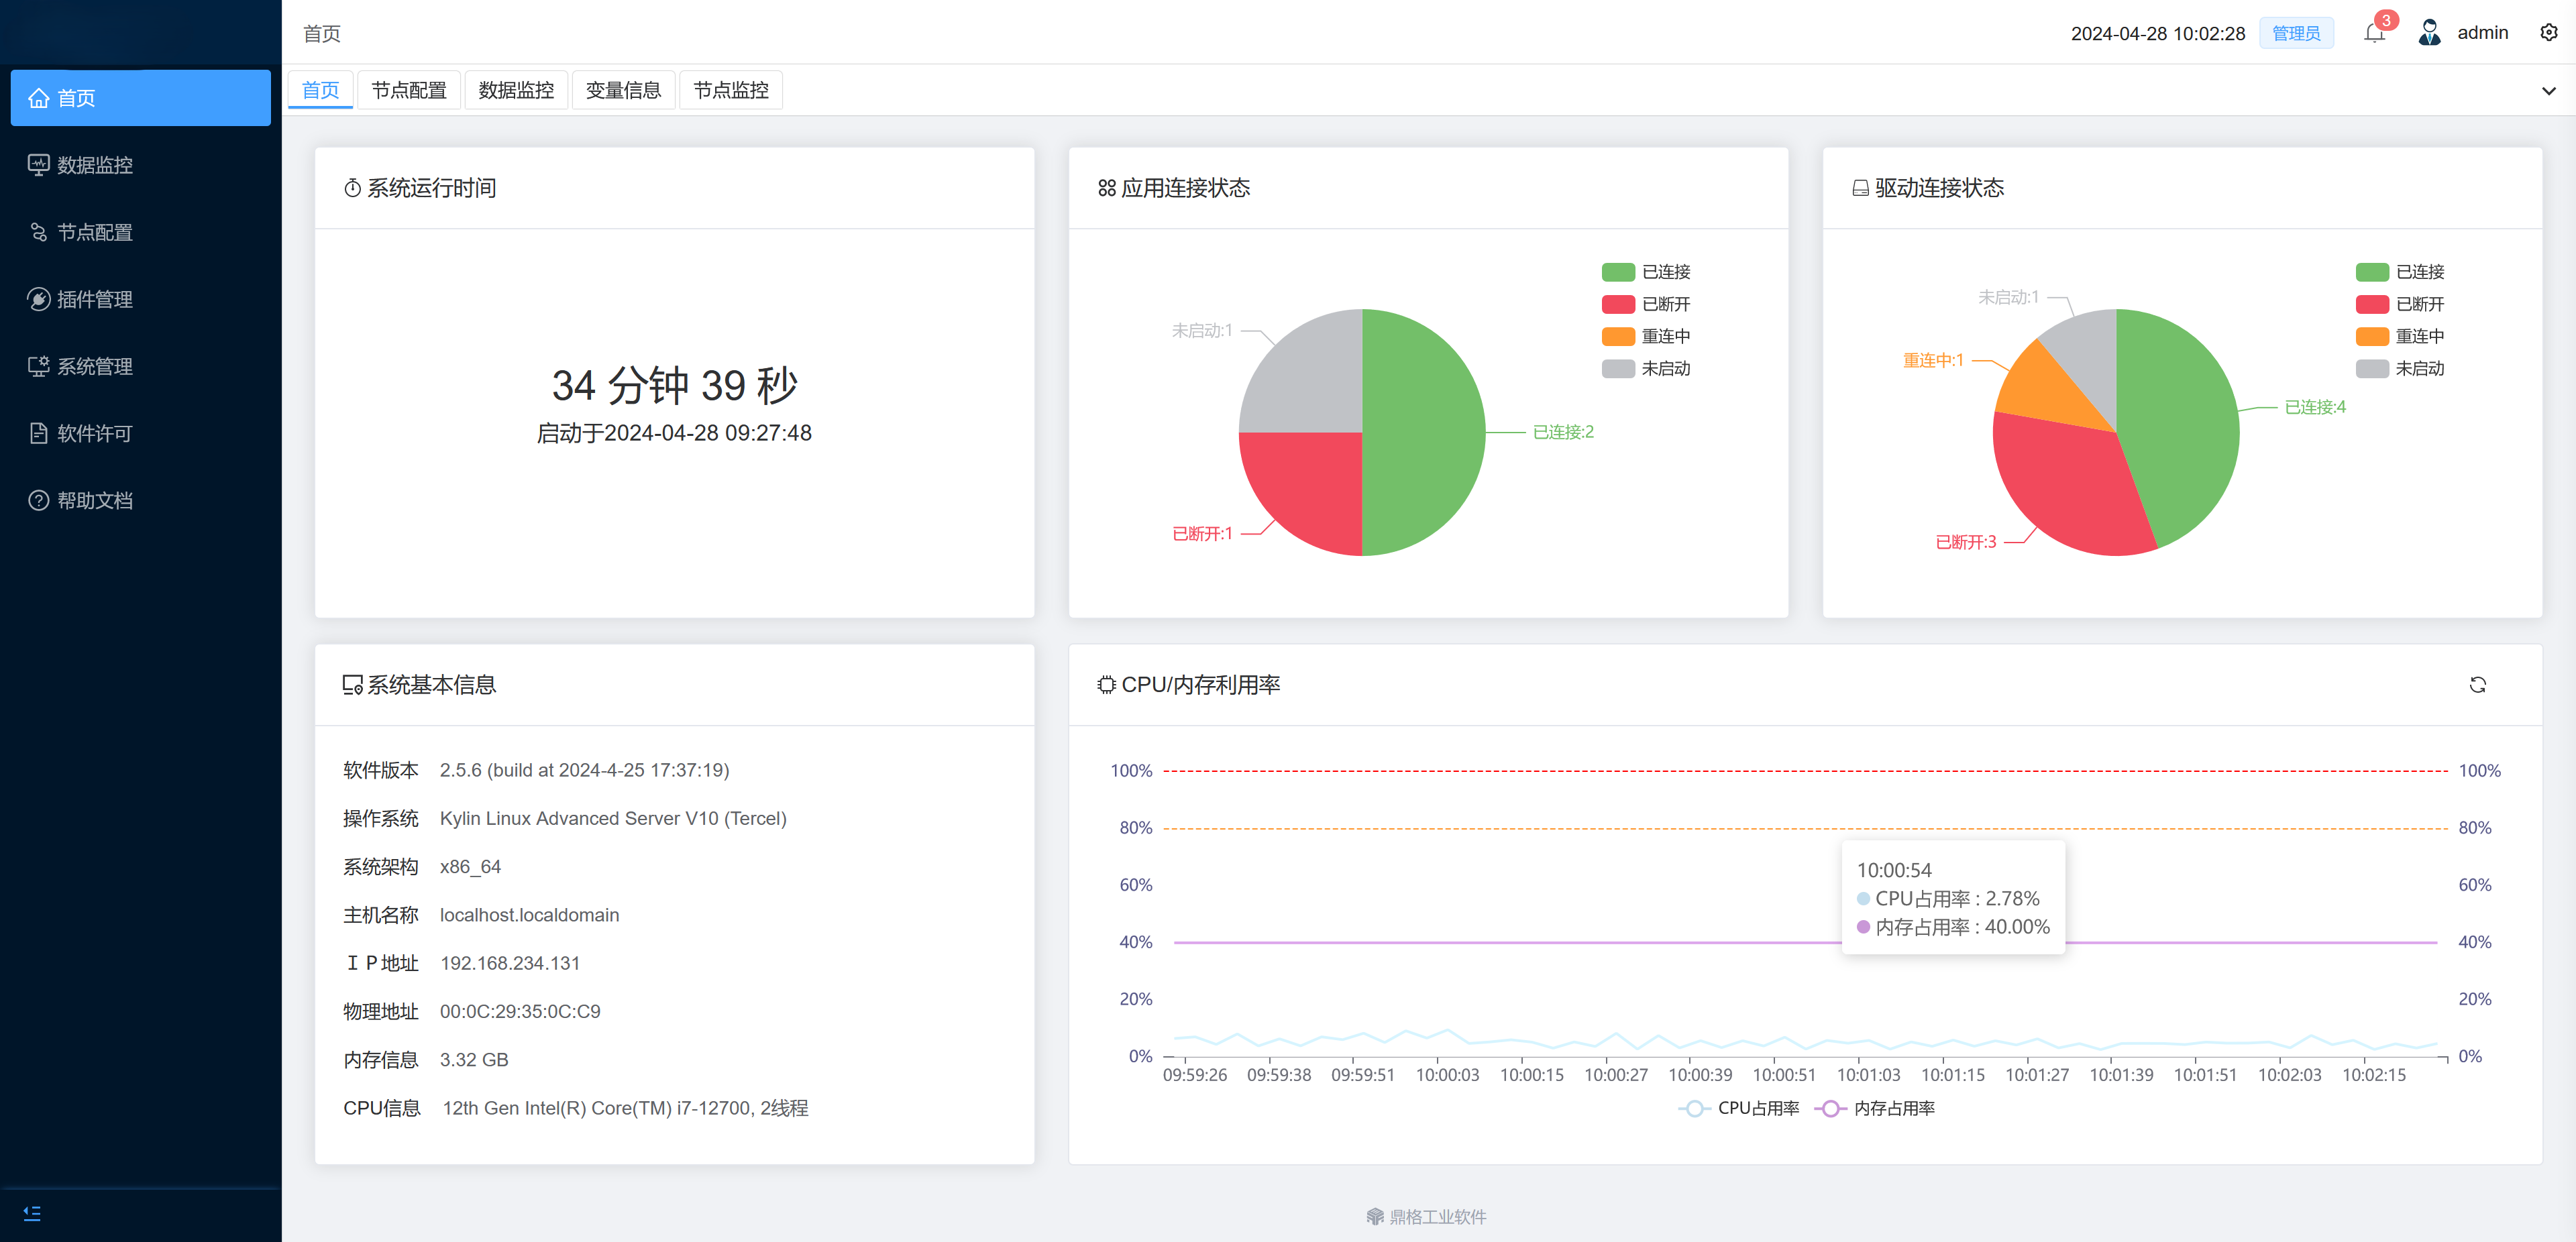Collapse the sidebar menu icon
Viewport: 2576px width, 1242px height.
32,1213
